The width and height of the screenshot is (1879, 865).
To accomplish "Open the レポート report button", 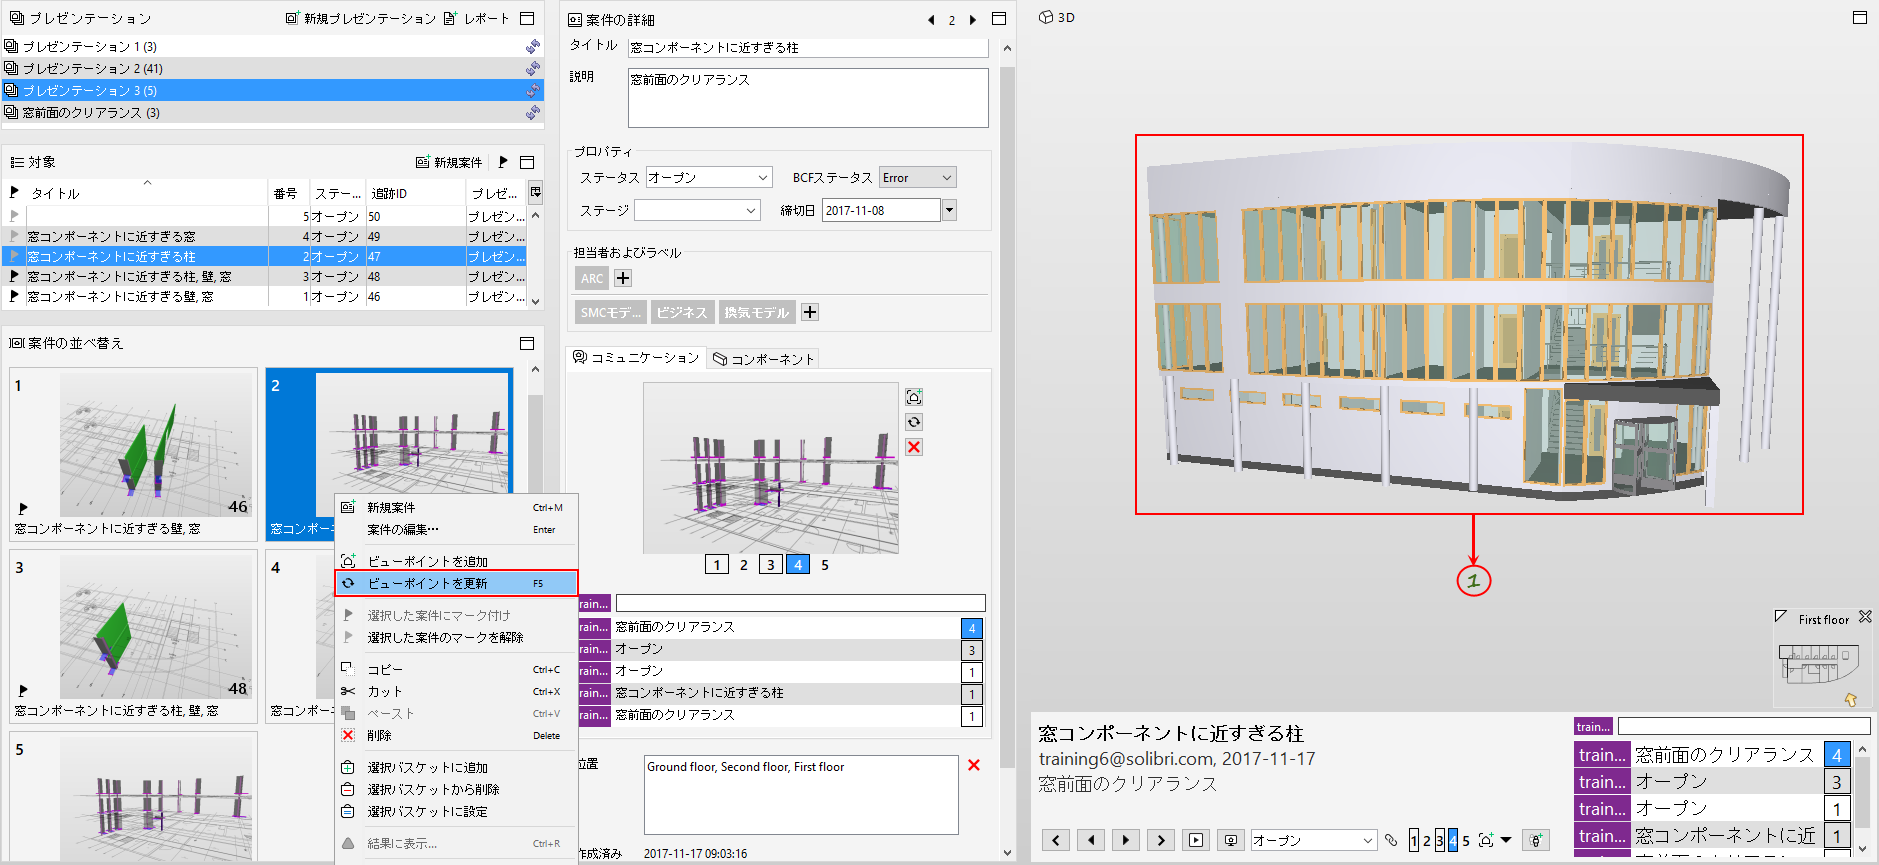I will 476,18.
